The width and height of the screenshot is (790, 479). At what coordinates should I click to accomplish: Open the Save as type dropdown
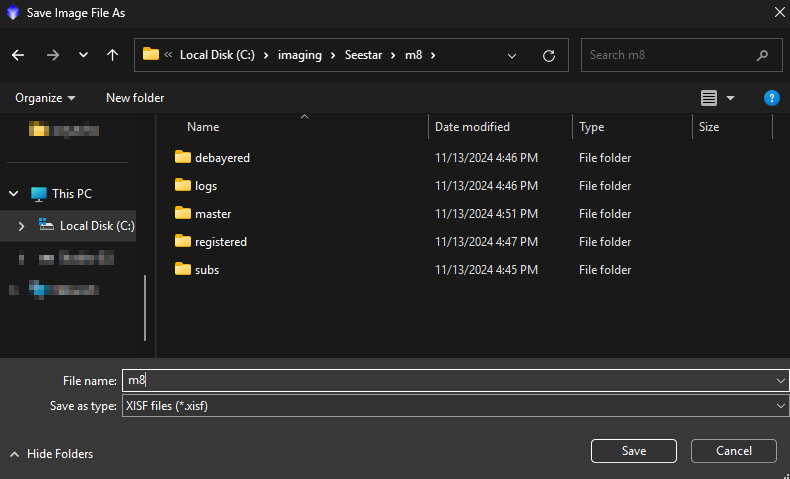pyautogui.click(x=779, y=406)
